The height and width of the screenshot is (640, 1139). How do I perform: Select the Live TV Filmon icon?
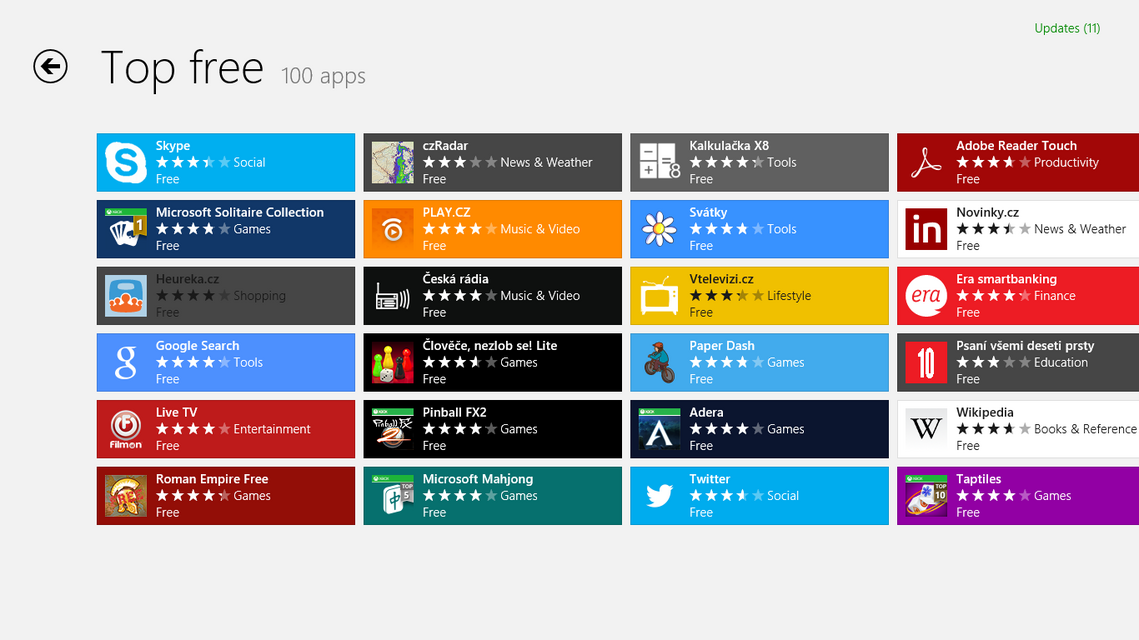[125, 429]
